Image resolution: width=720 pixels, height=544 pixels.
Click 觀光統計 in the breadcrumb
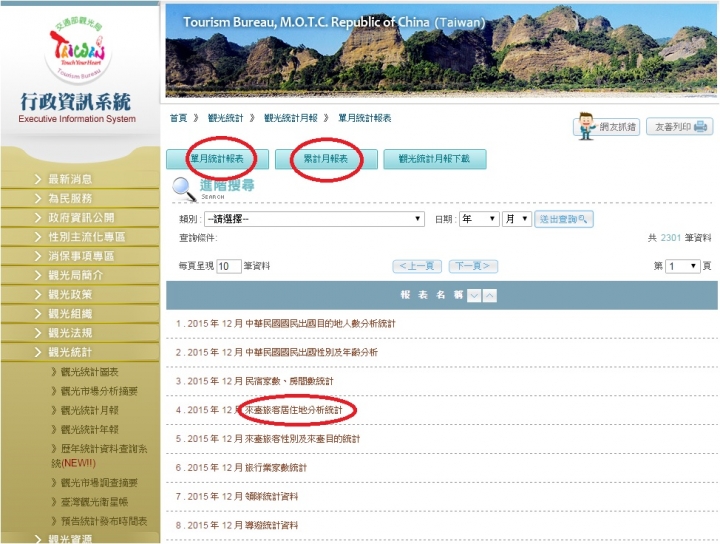click(225, 118)
